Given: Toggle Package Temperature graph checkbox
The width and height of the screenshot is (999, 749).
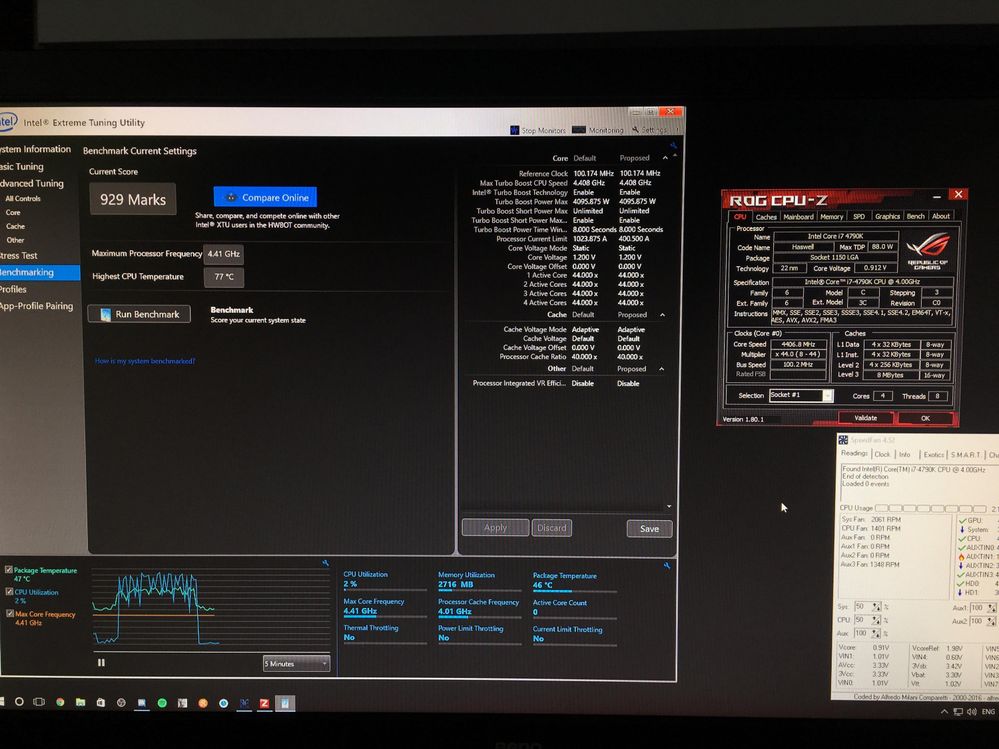Looking at the screenshot, I should 9,569.
